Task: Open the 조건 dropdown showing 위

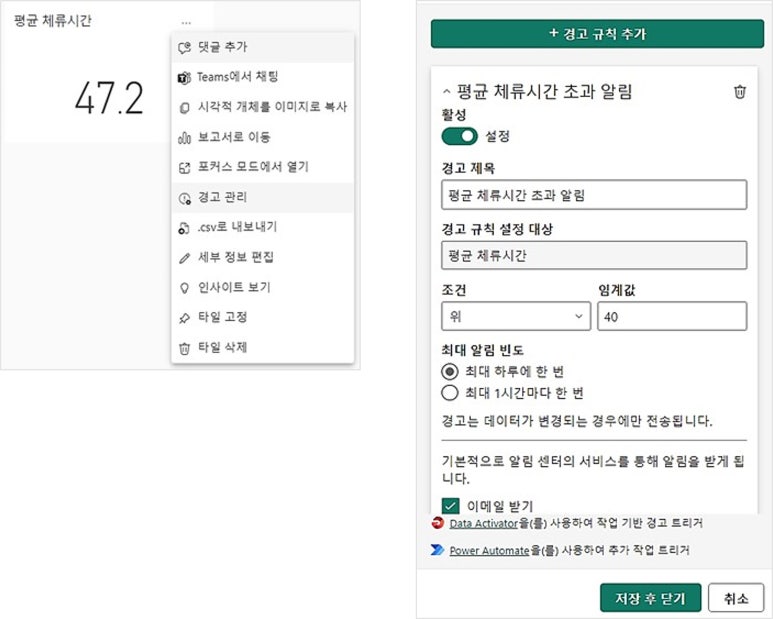Action: [x=515, y=317]
